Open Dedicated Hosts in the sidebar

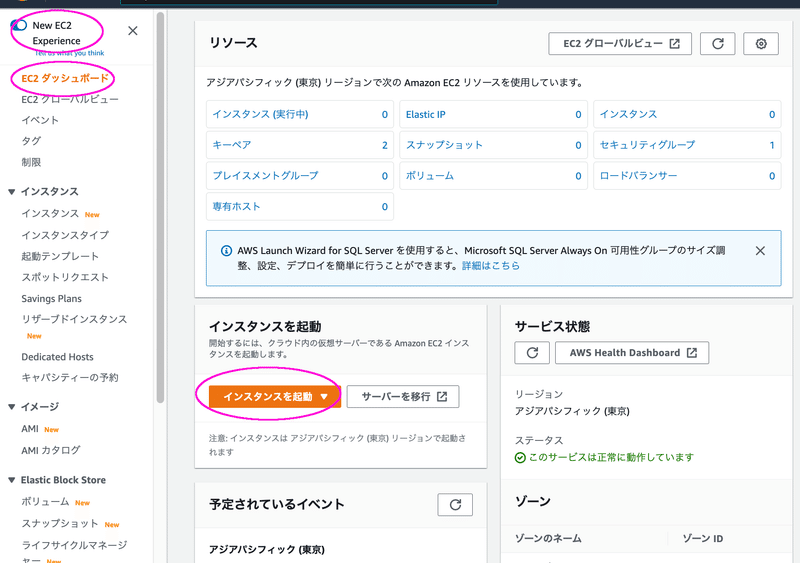click(x=57, y=357)
